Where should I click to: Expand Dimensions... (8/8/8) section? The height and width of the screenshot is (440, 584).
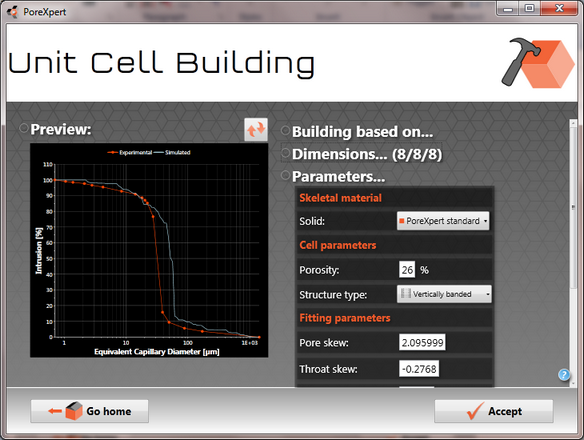[367, 154]
